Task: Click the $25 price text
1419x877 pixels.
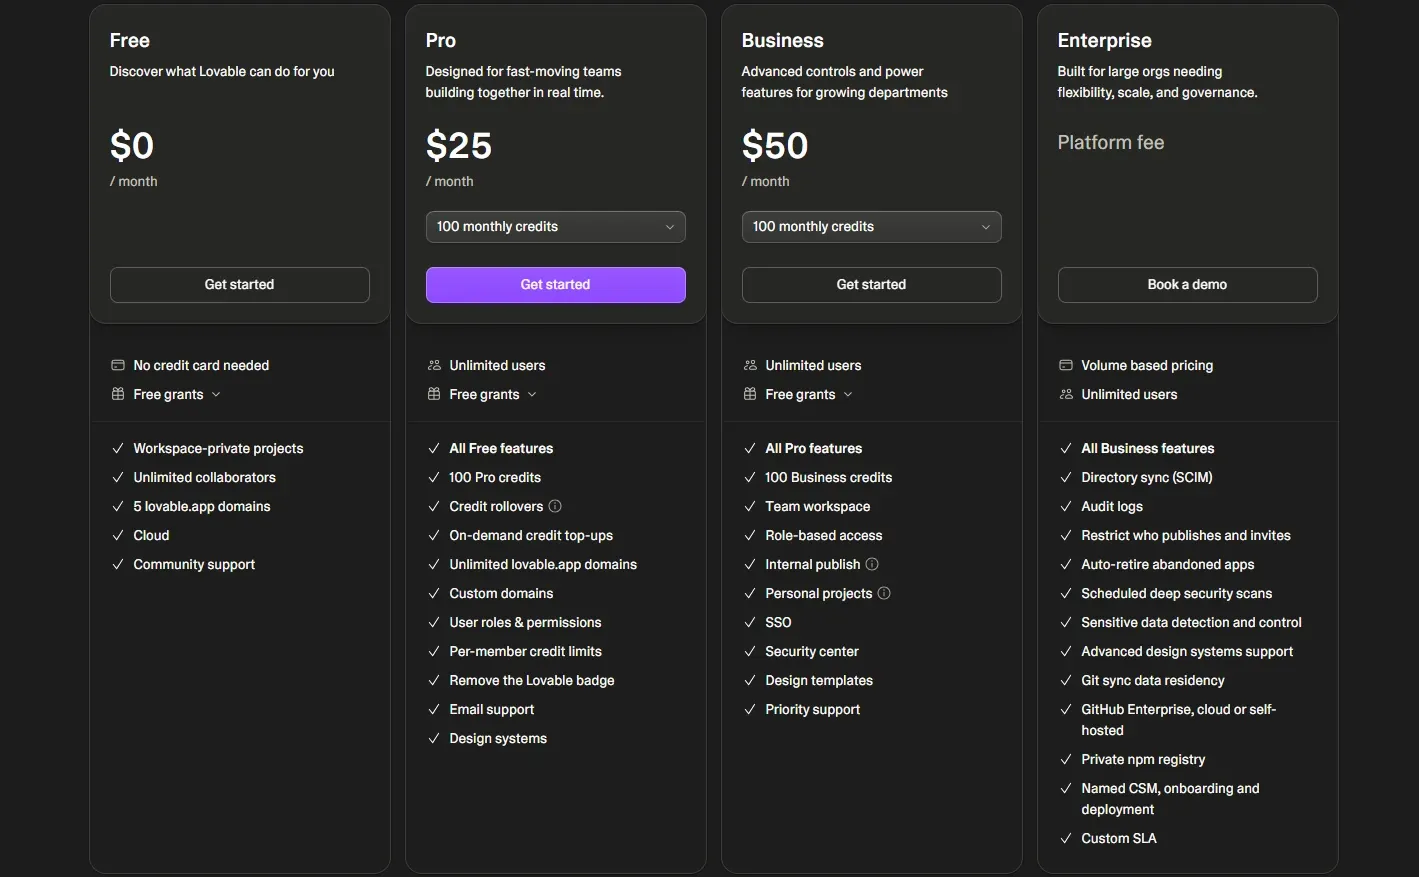Action: (x=459, y=146)
